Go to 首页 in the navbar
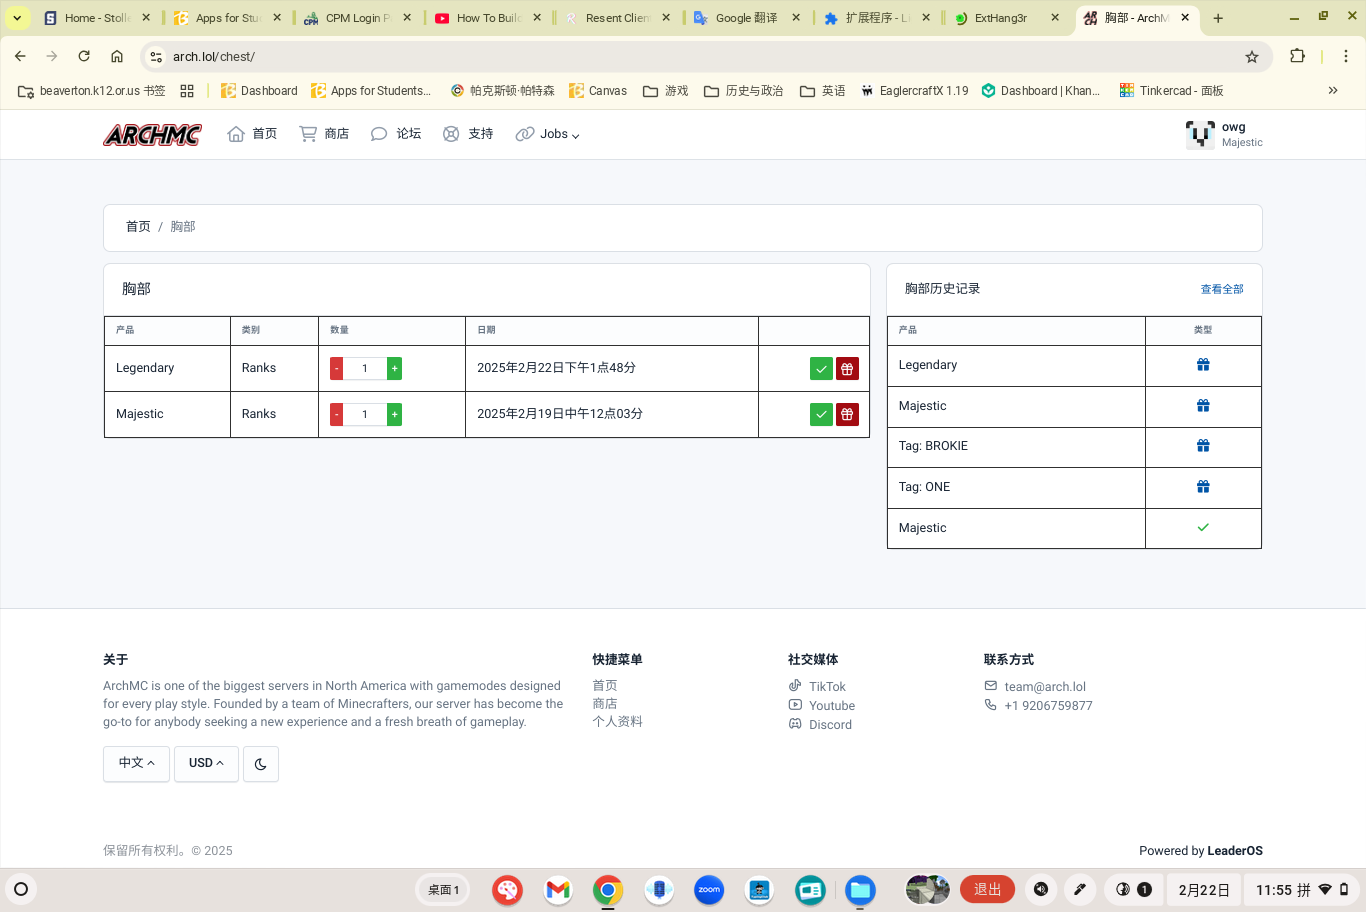Image resolution: width=1366 pixels, height=912 pixels. pyautogui.click(x=252, y=134)
